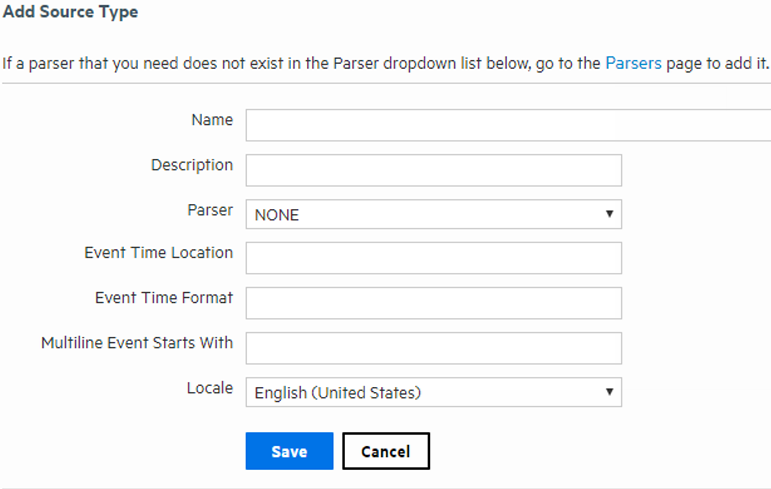
Task: Click the Parser field label
Action: tap(210, 210)
